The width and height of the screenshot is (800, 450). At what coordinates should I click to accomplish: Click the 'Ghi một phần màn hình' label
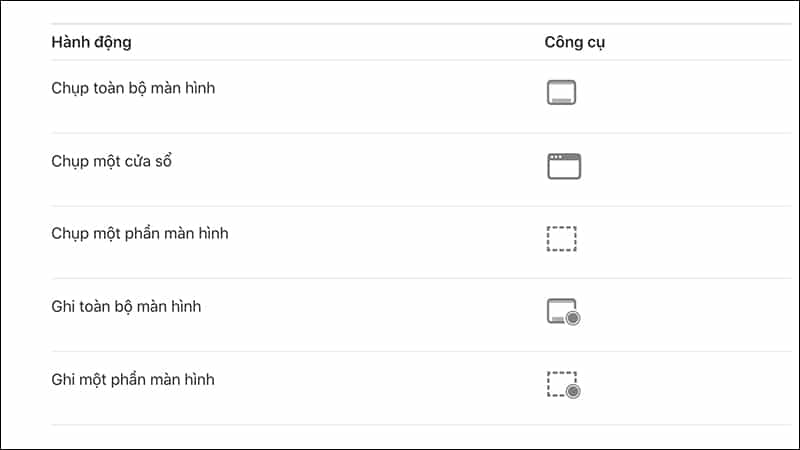tap(133, 379)
